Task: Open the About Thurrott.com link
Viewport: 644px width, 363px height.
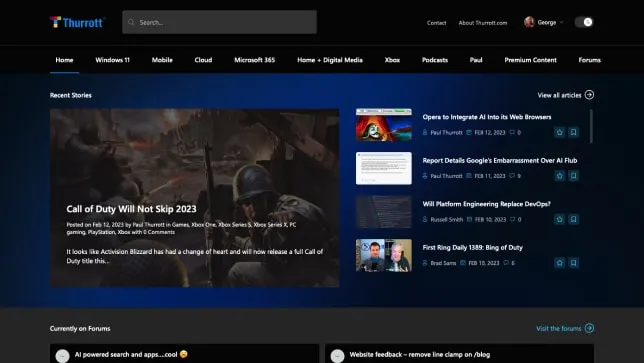Action: click(483, 23)
